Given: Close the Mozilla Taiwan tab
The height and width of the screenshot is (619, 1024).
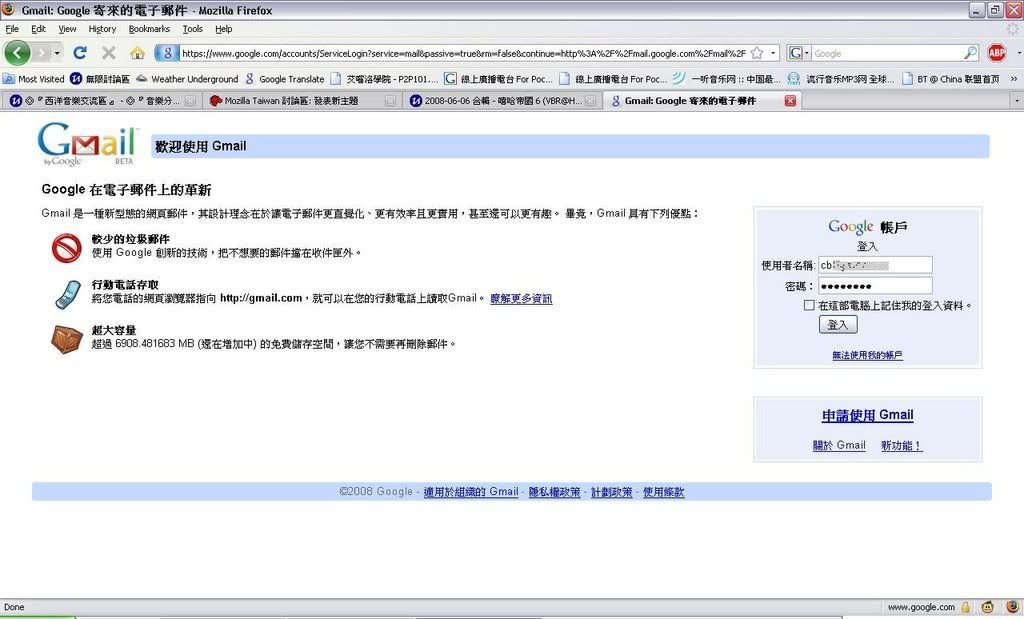Looking at the screenshot, I should click(390, 101).
